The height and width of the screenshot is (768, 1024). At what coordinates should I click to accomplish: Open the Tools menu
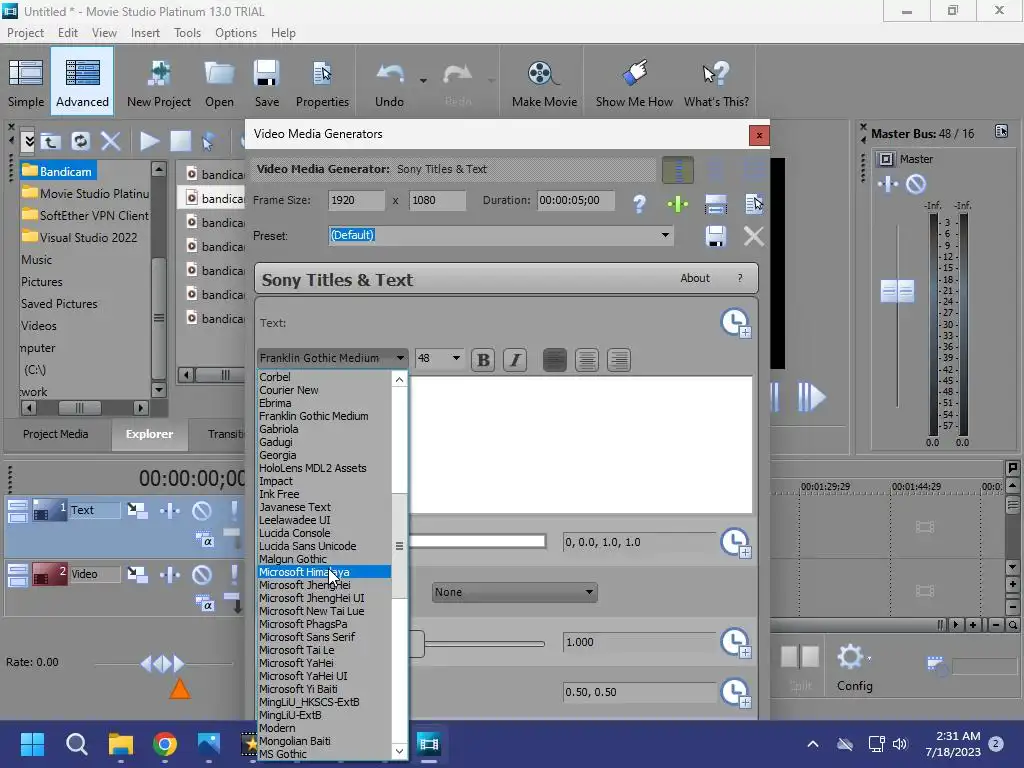(x=187, y=33)
